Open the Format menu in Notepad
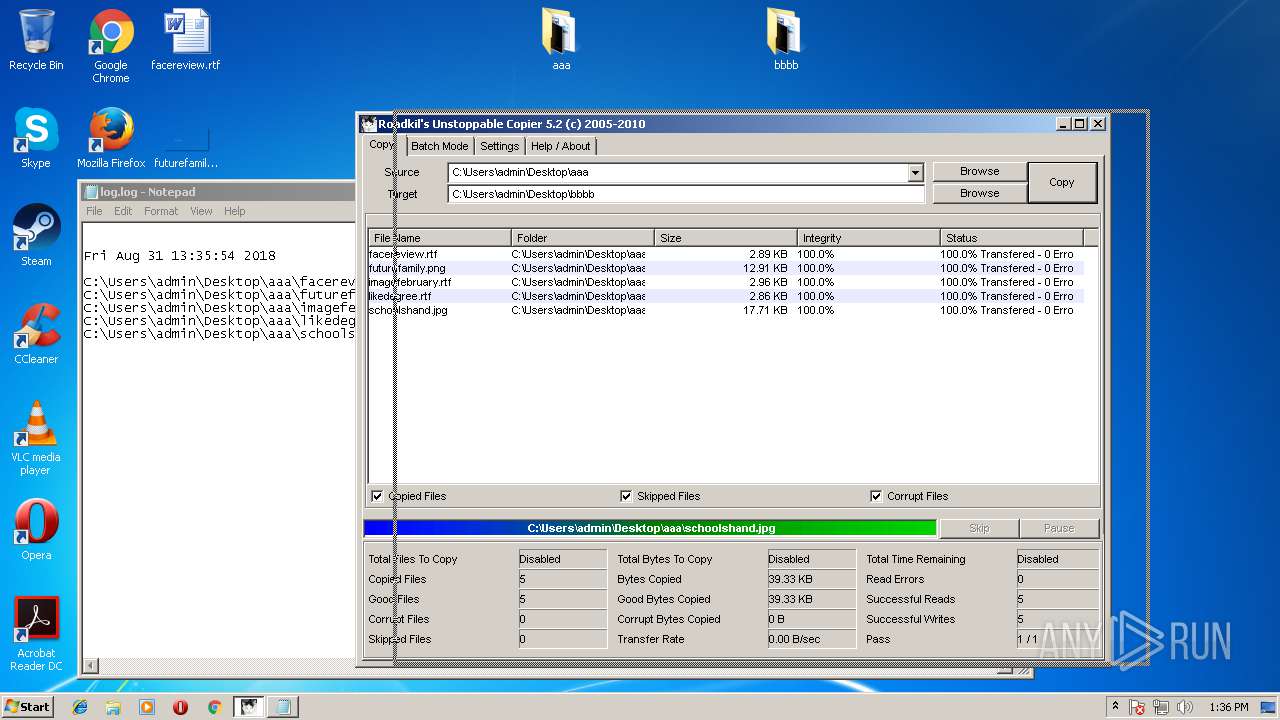The height and width of the screenshot is (720, 1280). (x=161, y=211)
